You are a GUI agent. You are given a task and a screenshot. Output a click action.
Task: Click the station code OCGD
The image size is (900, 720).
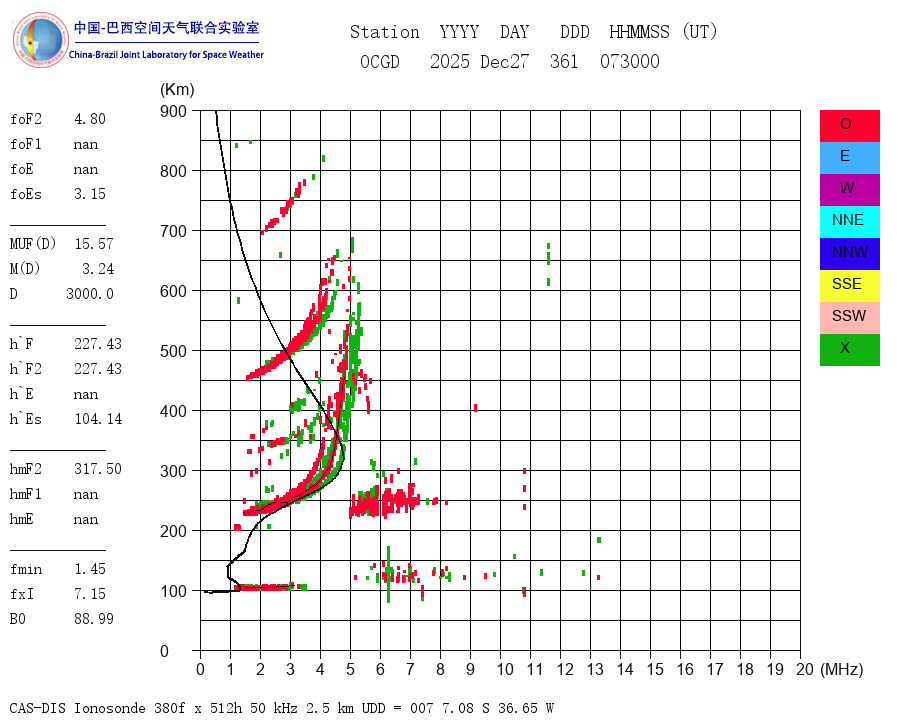[379, 61]
